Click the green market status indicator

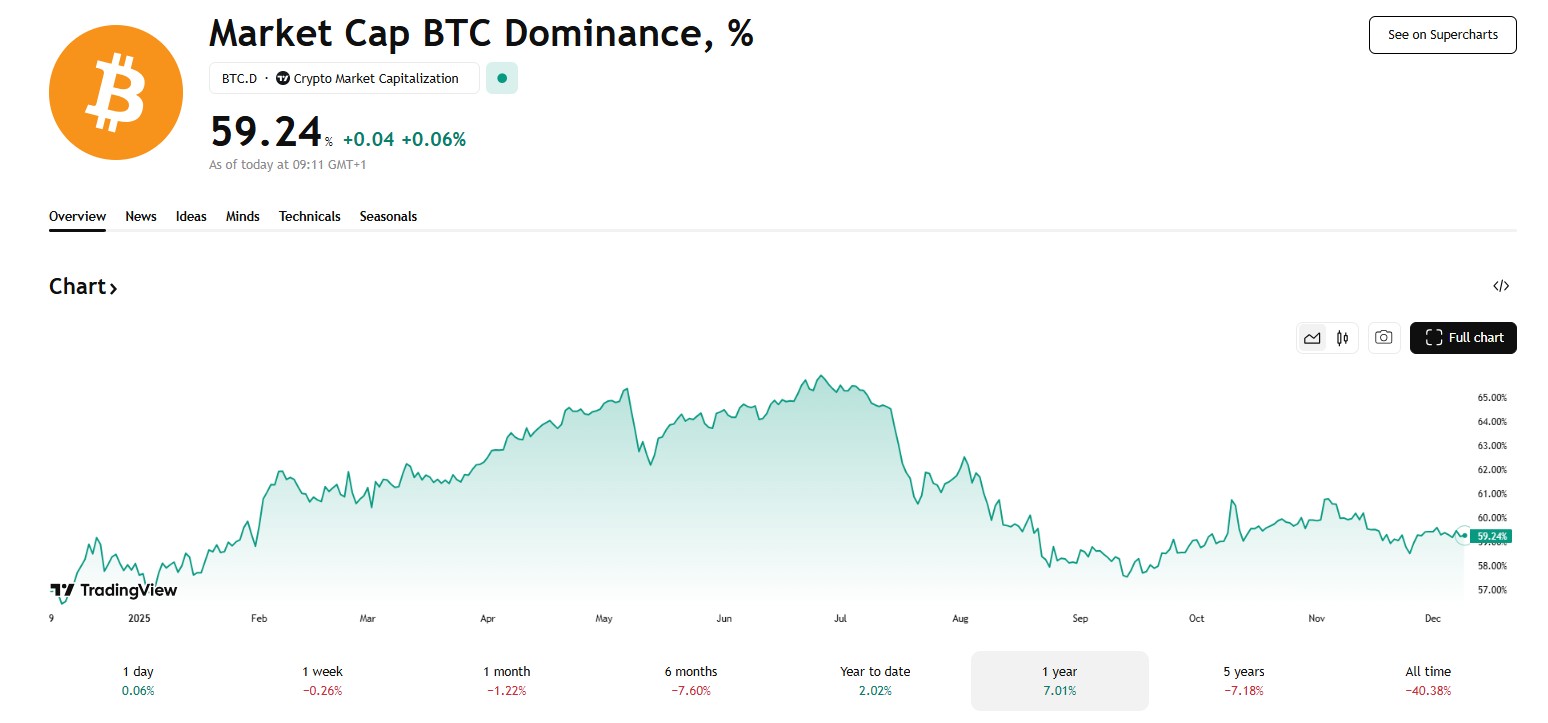(502, 78)
